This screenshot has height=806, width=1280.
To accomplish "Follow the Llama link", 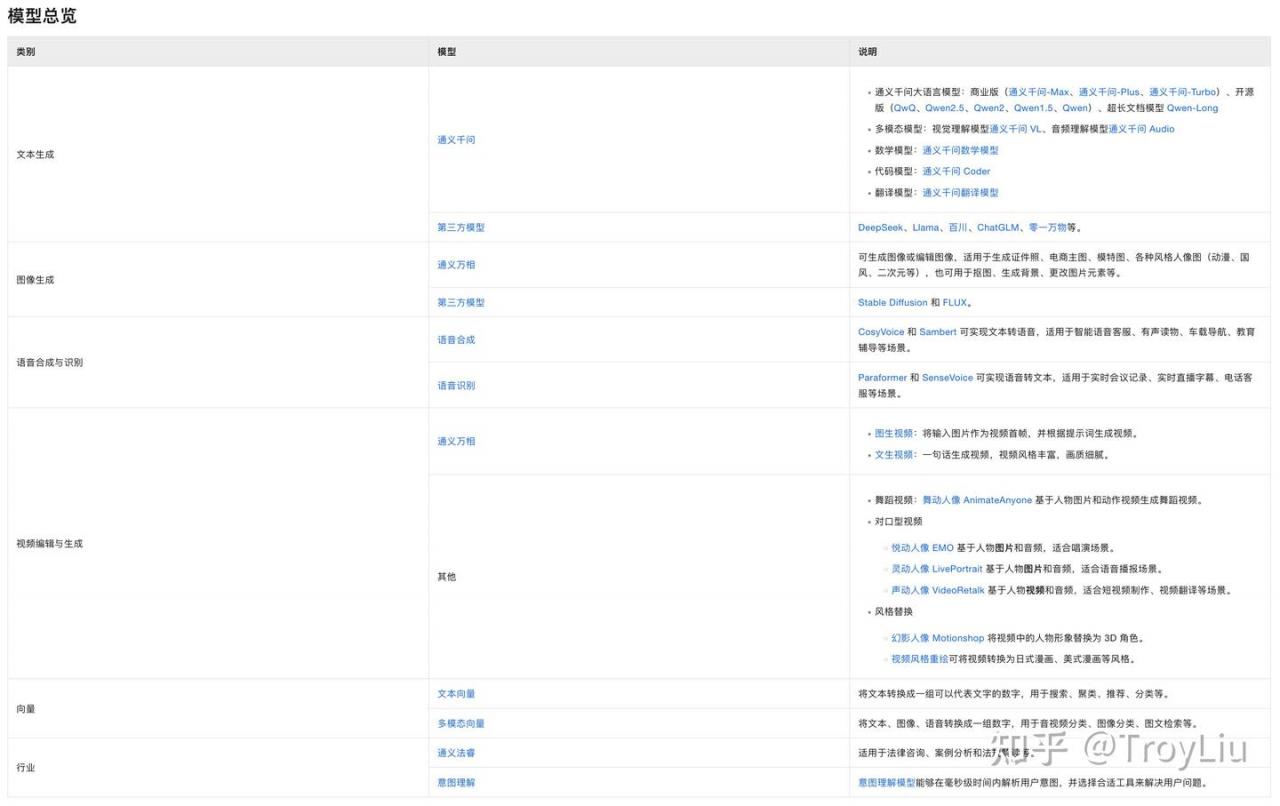I will point(926,227).
